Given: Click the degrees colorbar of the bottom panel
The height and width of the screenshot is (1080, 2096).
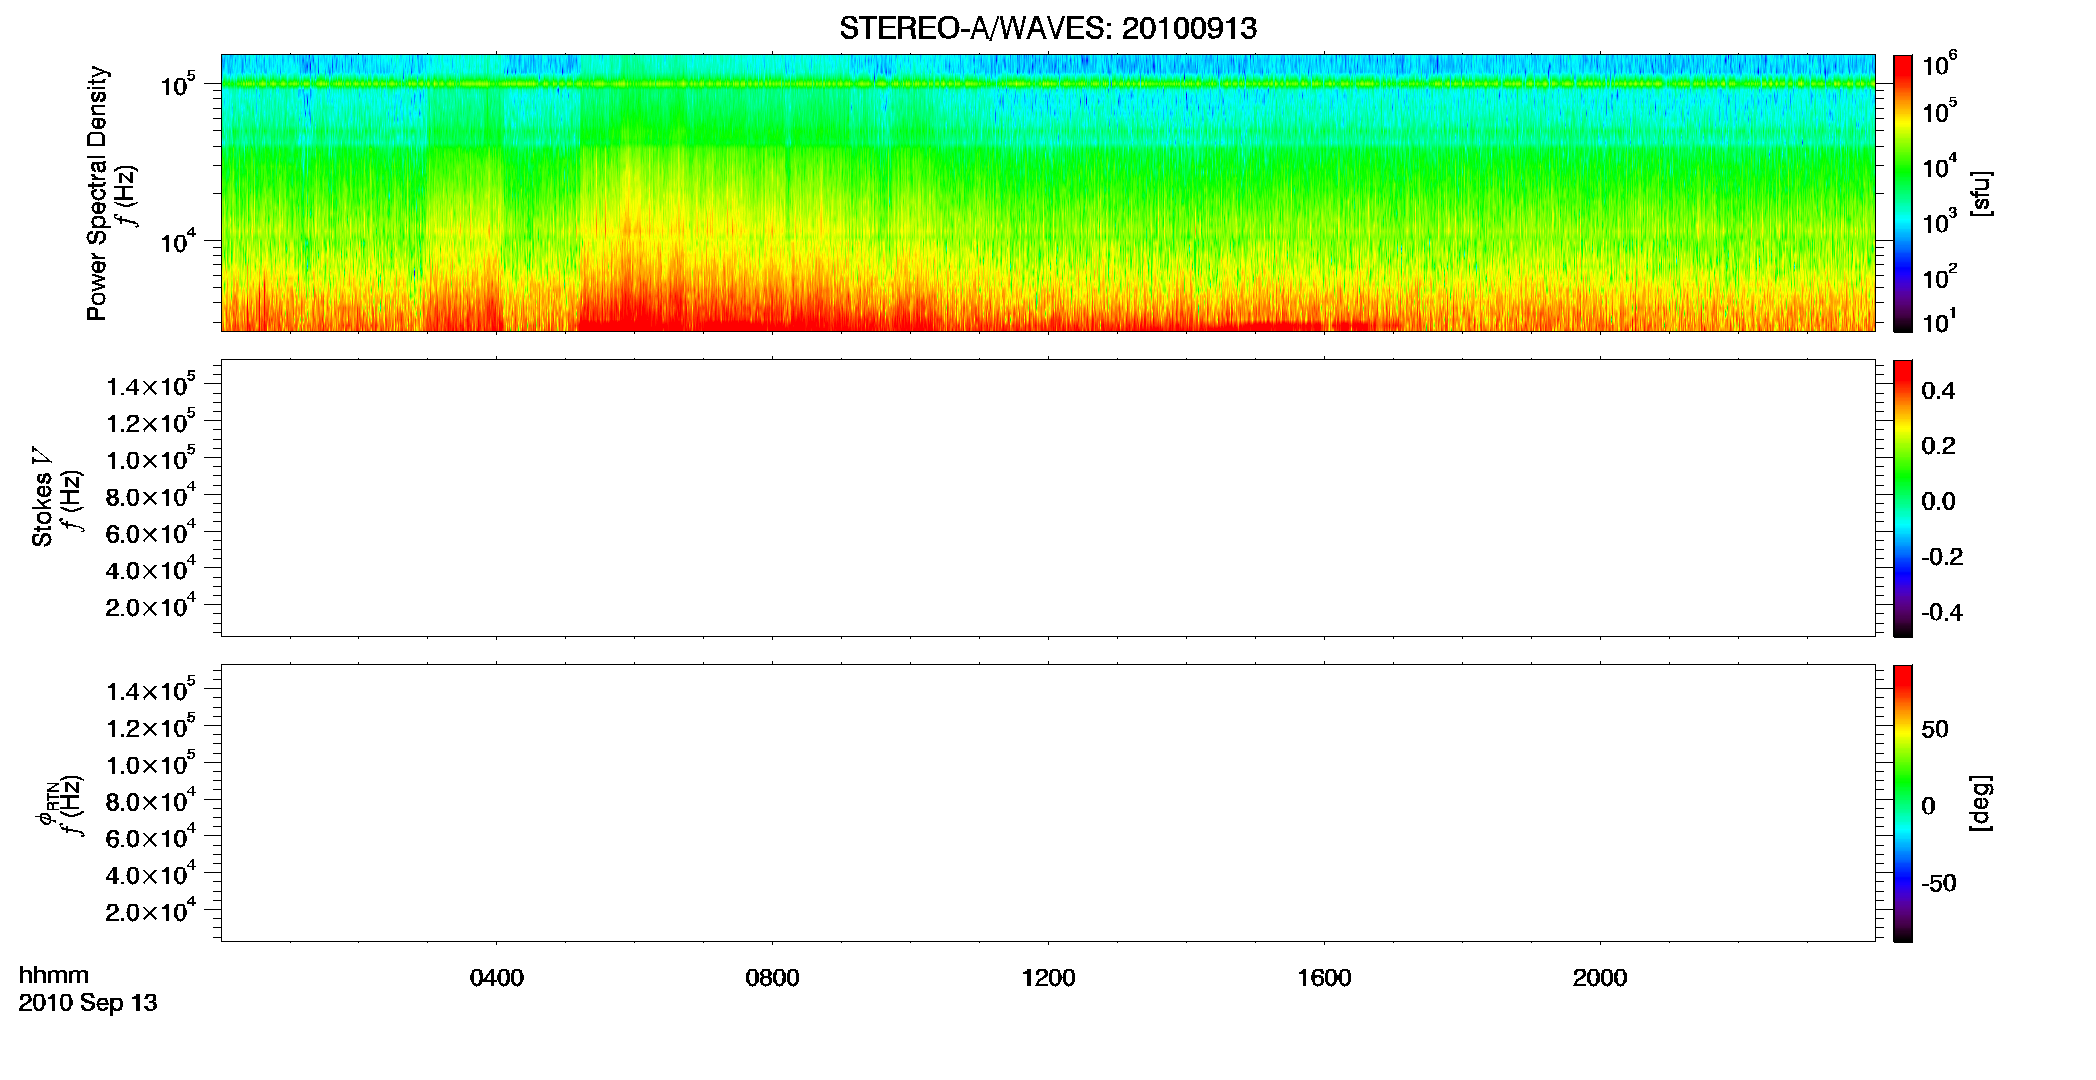Looking at the screenshot, I should (1903, 803).
